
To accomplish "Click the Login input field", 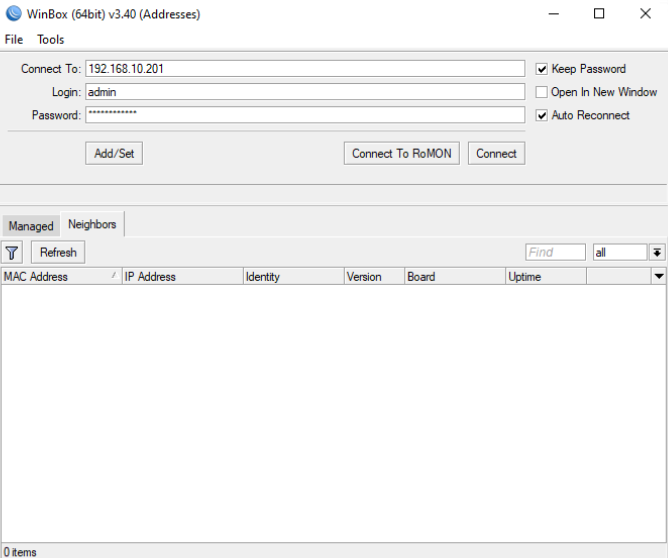I will coord(305,92).
